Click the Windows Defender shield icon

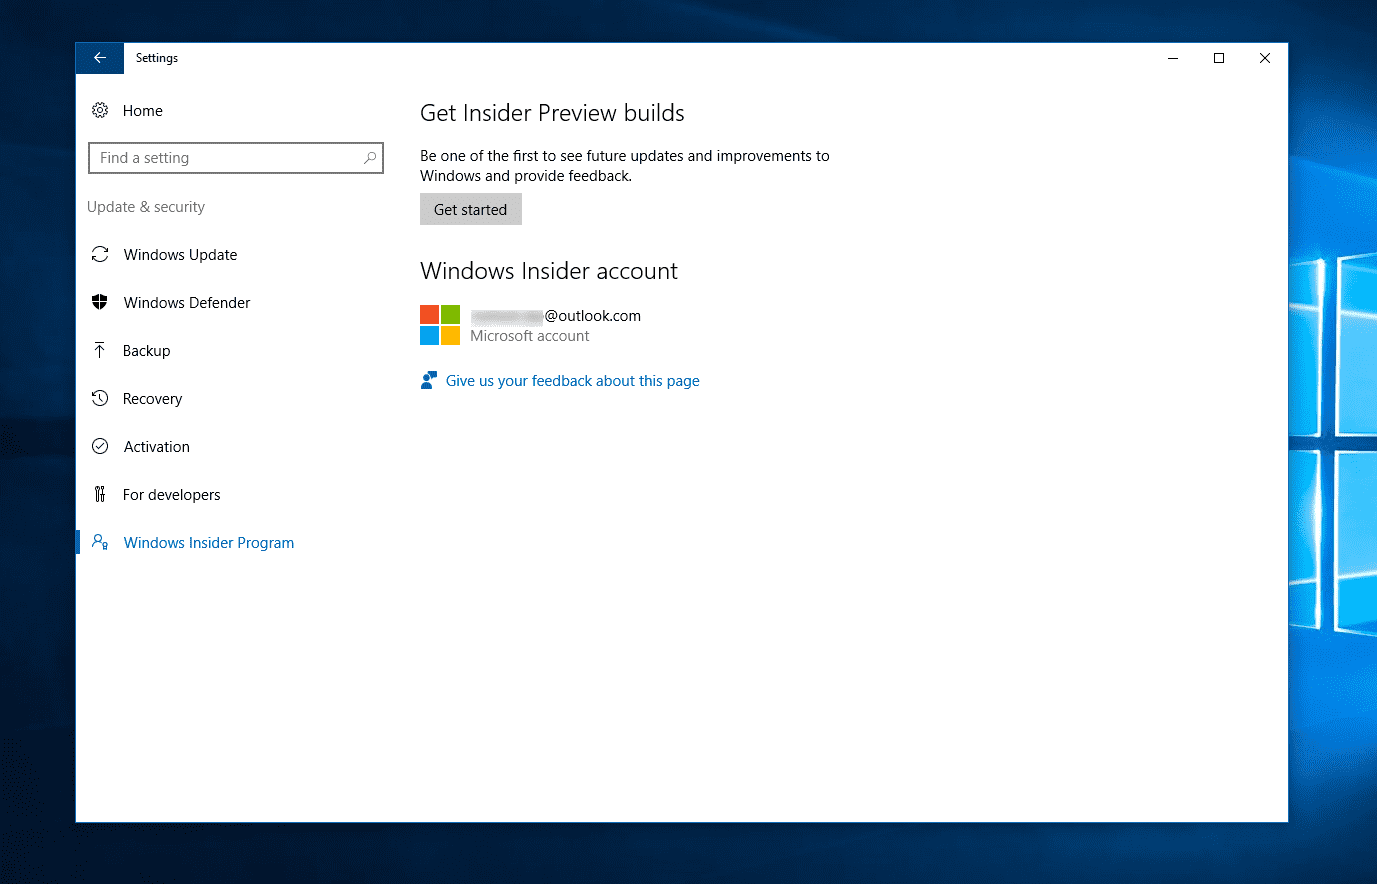pos(100,302)
